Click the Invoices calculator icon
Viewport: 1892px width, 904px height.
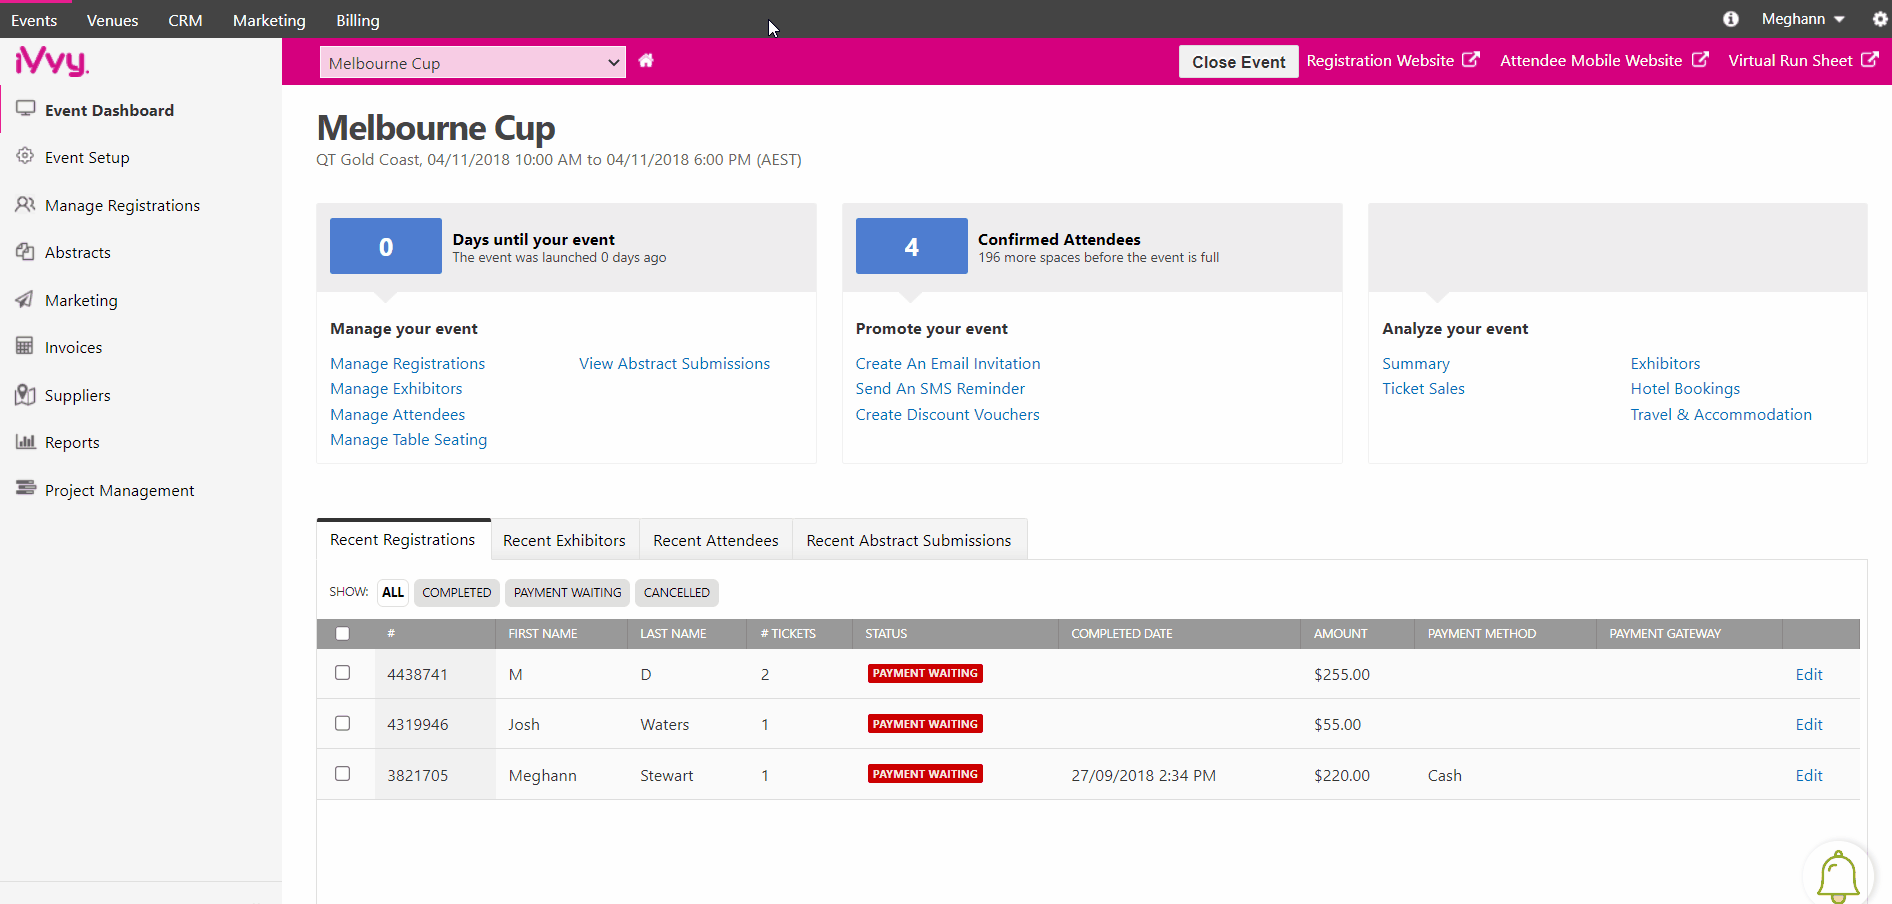pos(25,346)
